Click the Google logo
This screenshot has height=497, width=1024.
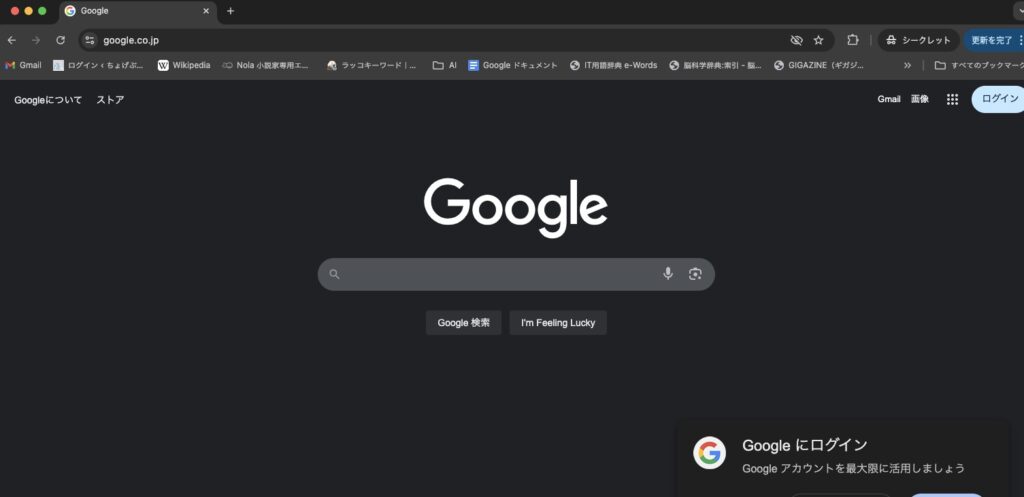516,207
